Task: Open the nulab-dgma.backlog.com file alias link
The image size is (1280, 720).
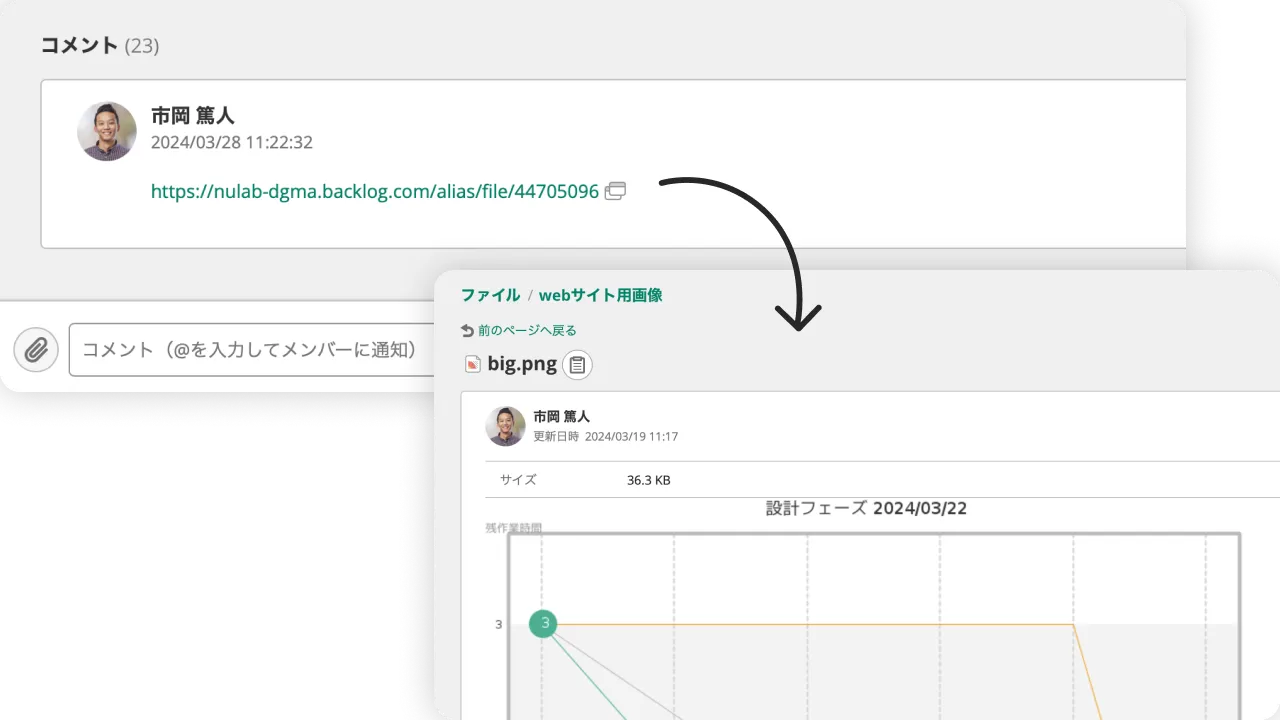Action: 375,191
